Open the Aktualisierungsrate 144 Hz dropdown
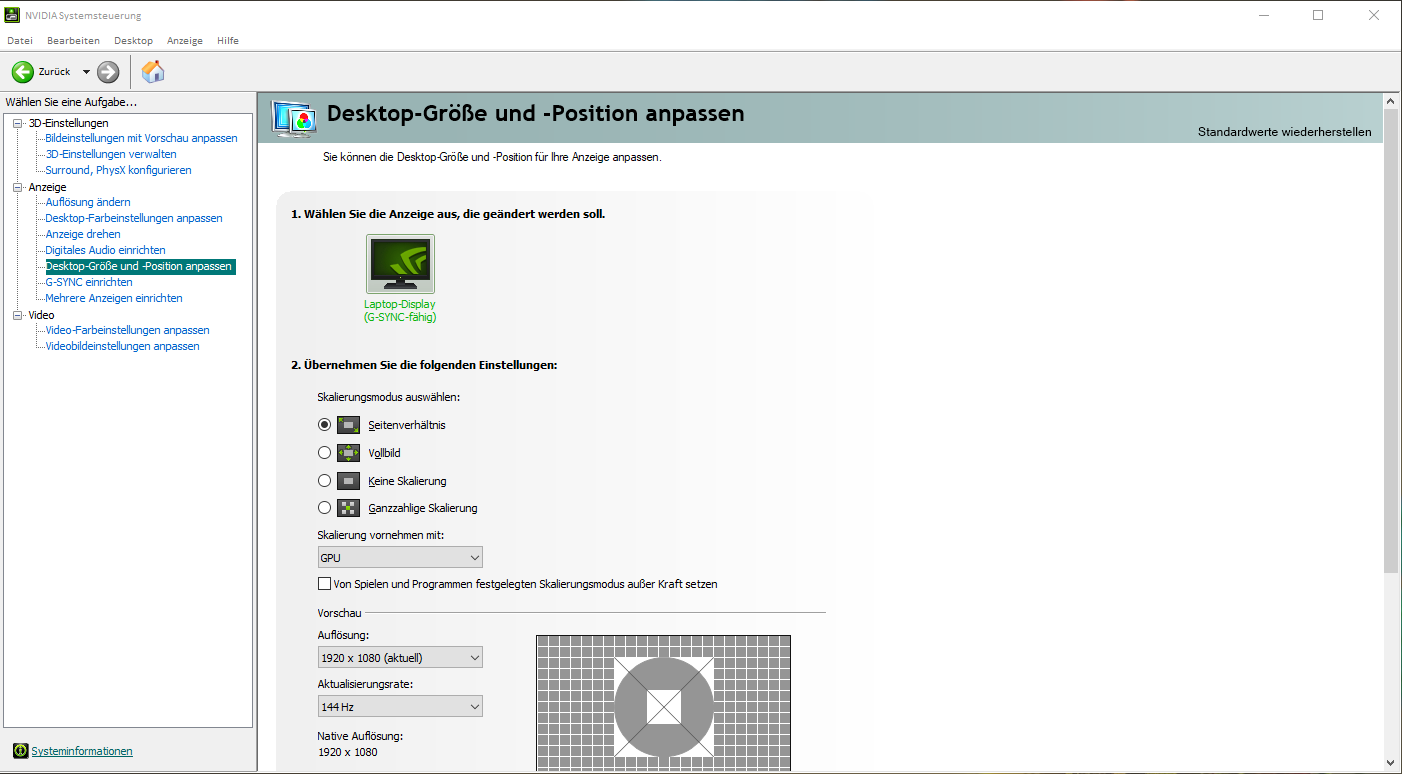 (400, 707)
